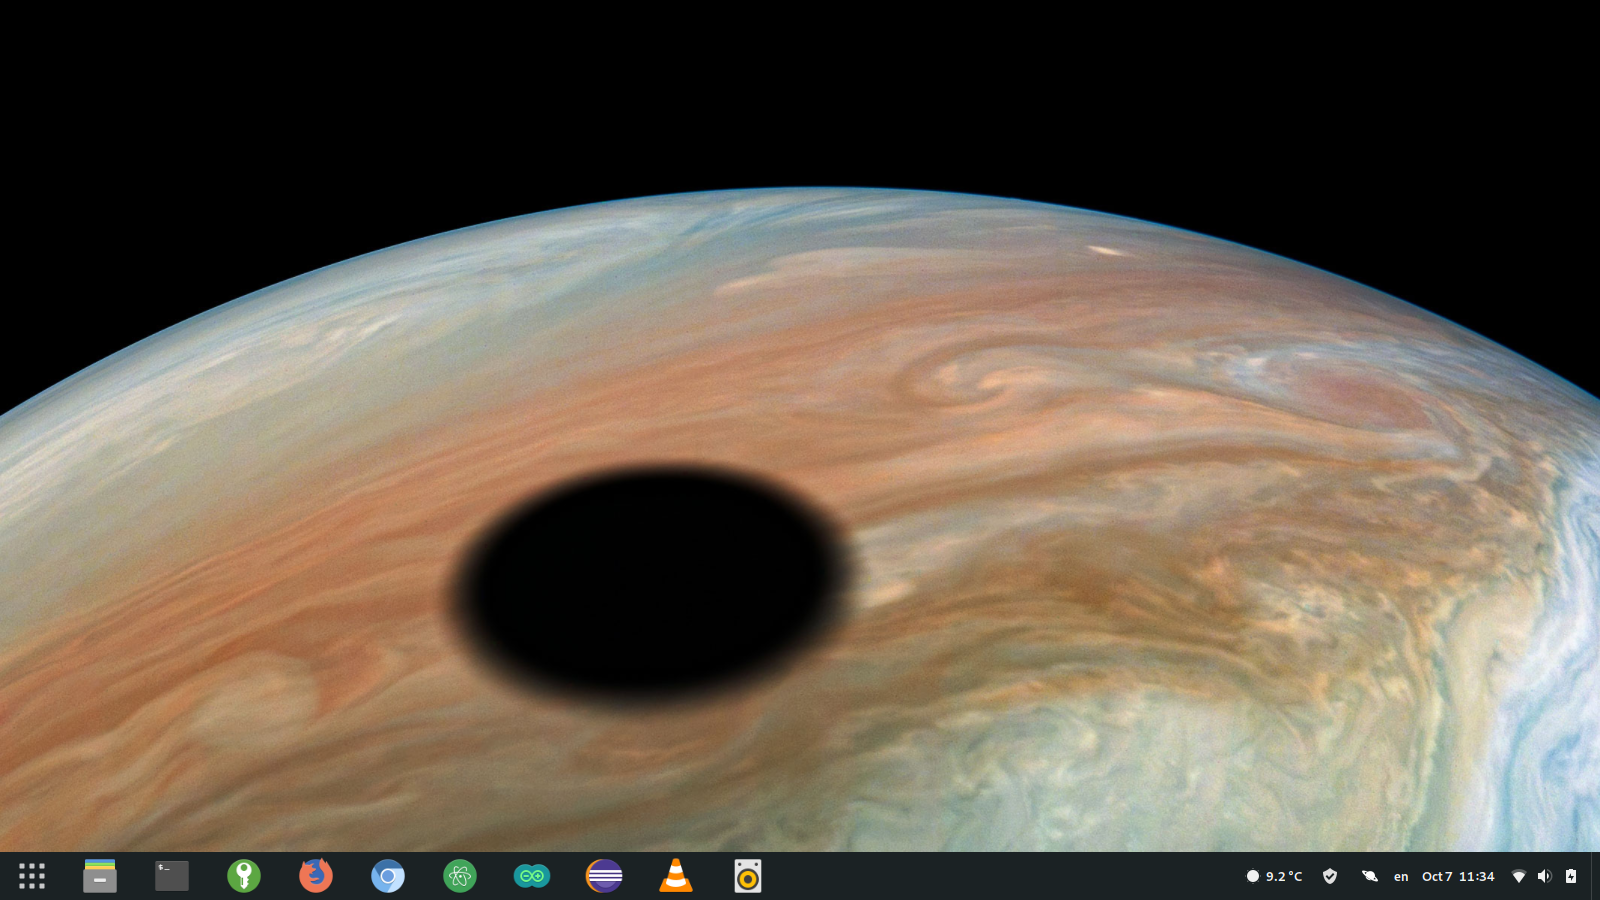Launch the file manager from the dock
This screenshot has width=1600, height=900.
pos(100,876)
